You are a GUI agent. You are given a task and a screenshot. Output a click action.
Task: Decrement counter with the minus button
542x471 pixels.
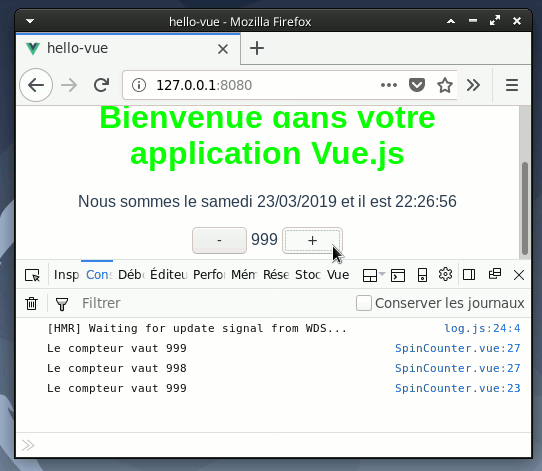(219, 241)
